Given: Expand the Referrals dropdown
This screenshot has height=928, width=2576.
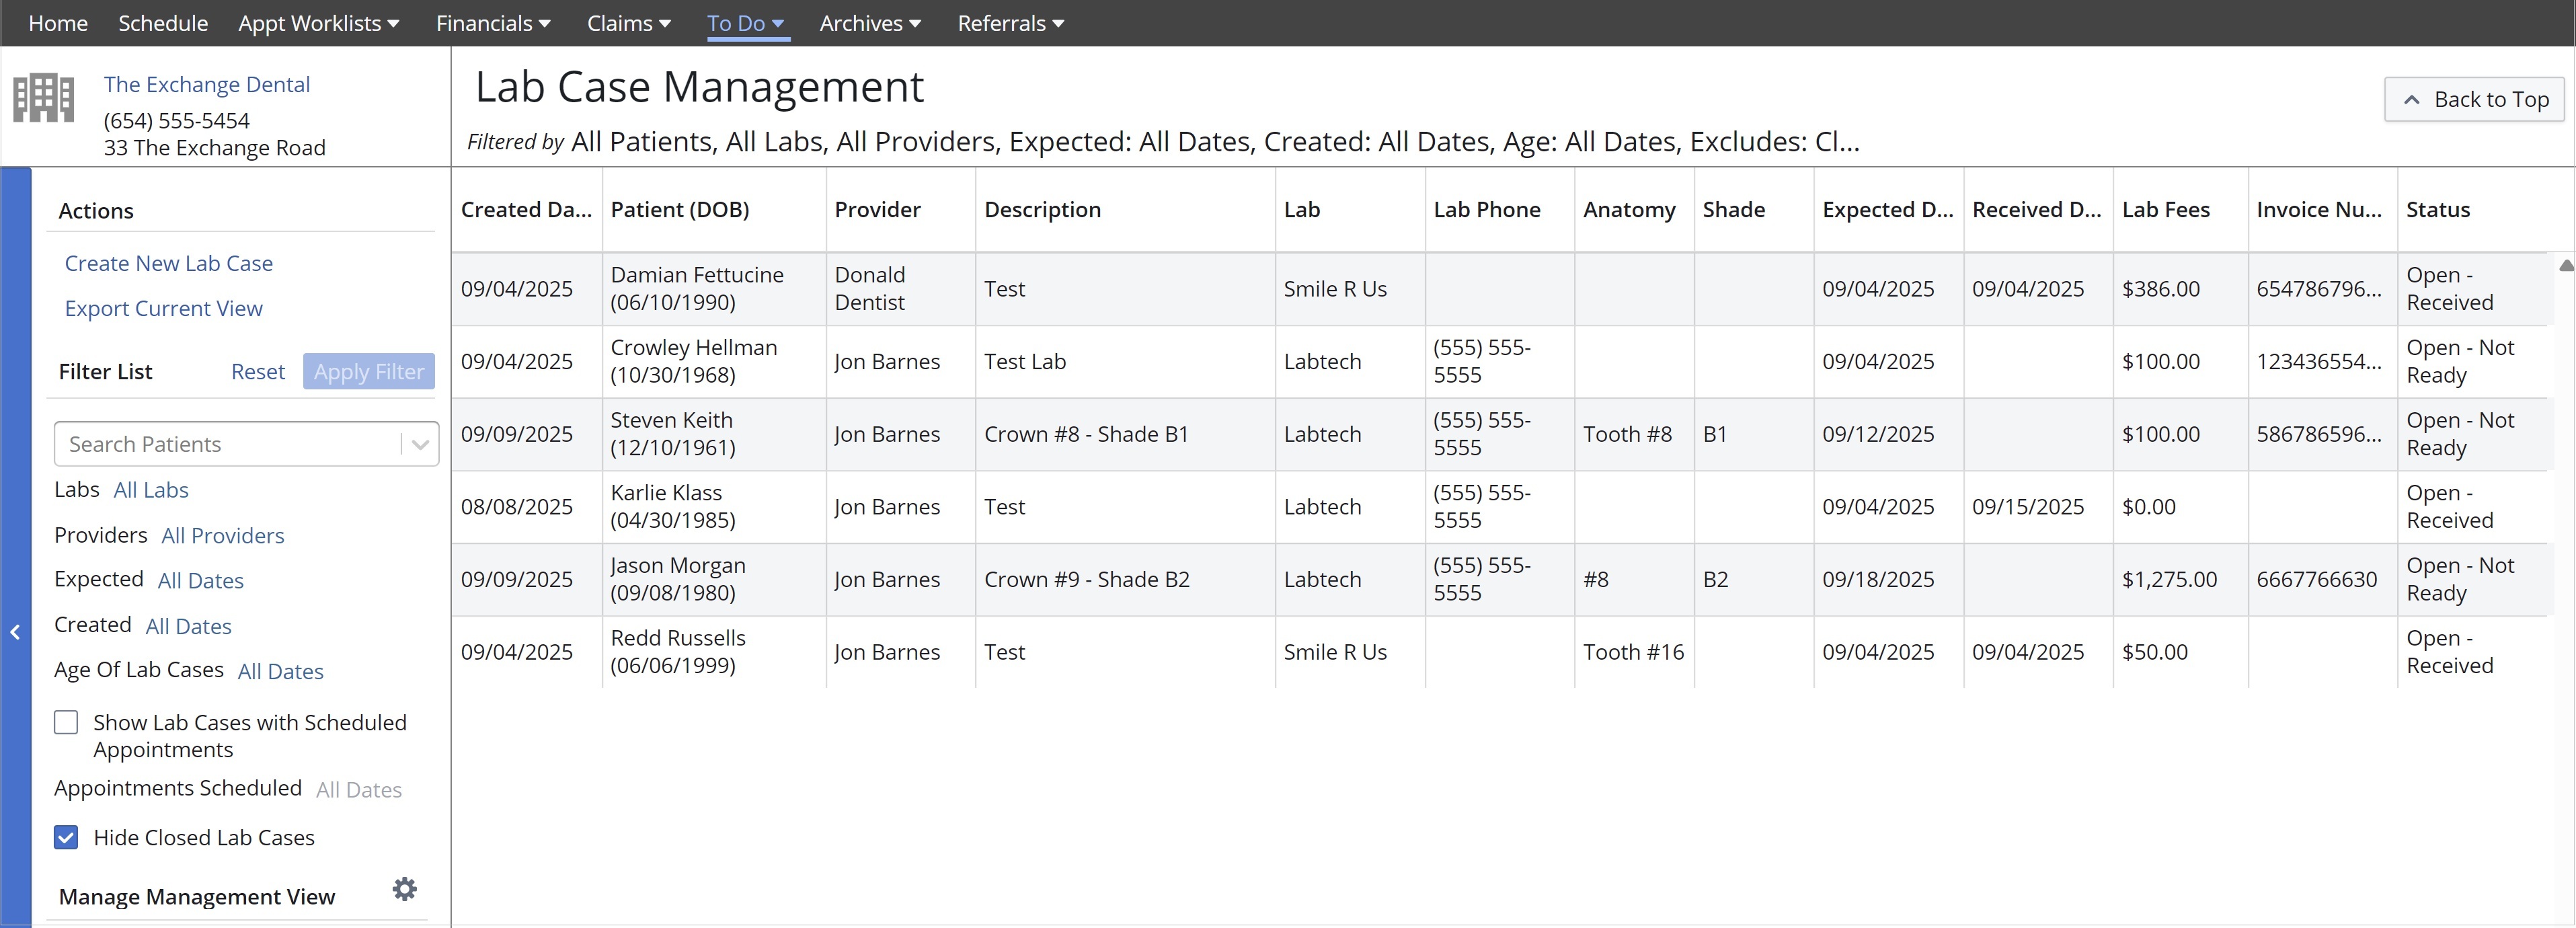Looking at the screenshot, I should click(x=1009, y=22).
